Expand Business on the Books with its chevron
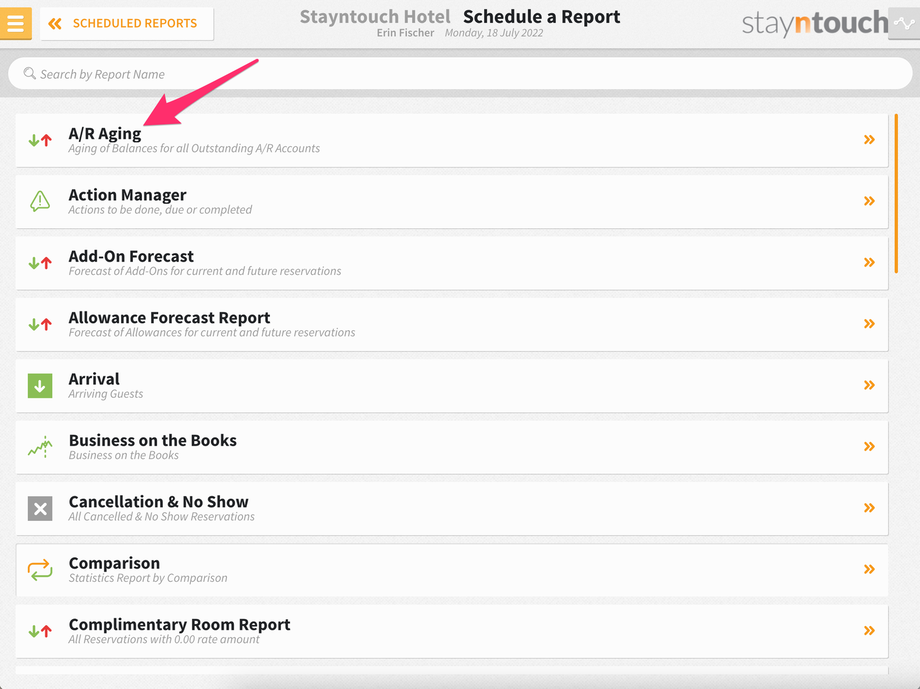This screenshot has height=689, width=920. click(x=869, y=447)
